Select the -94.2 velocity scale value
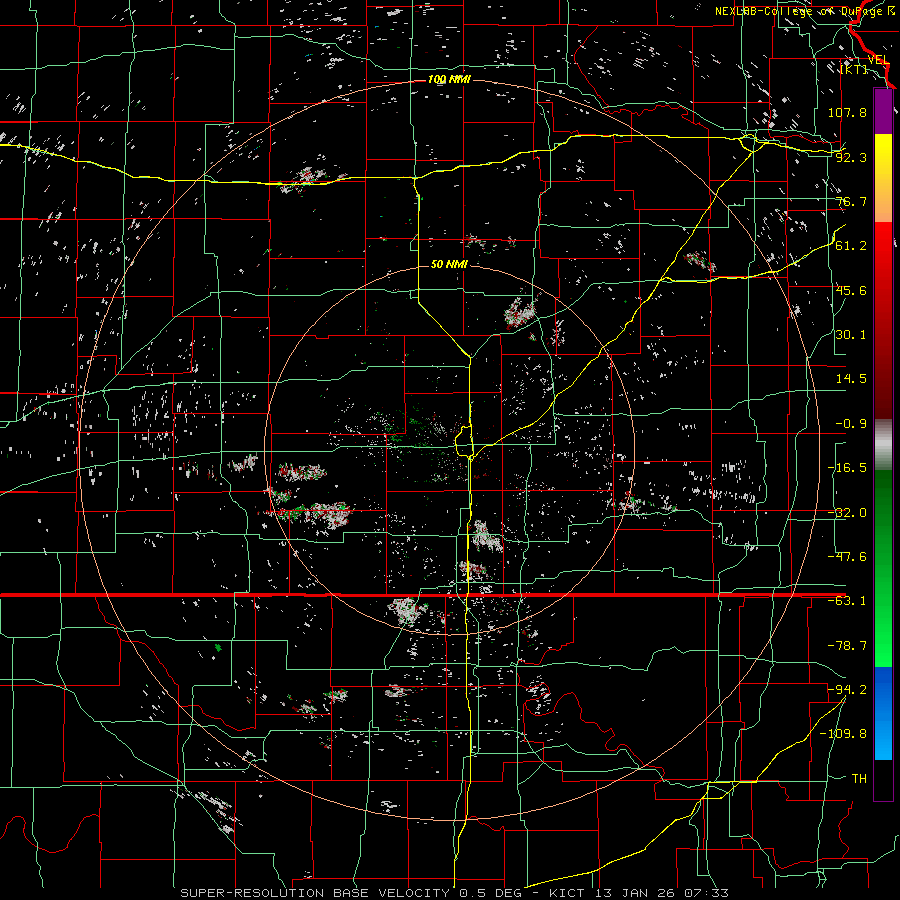900x900 pixels. tap(847, 690)
